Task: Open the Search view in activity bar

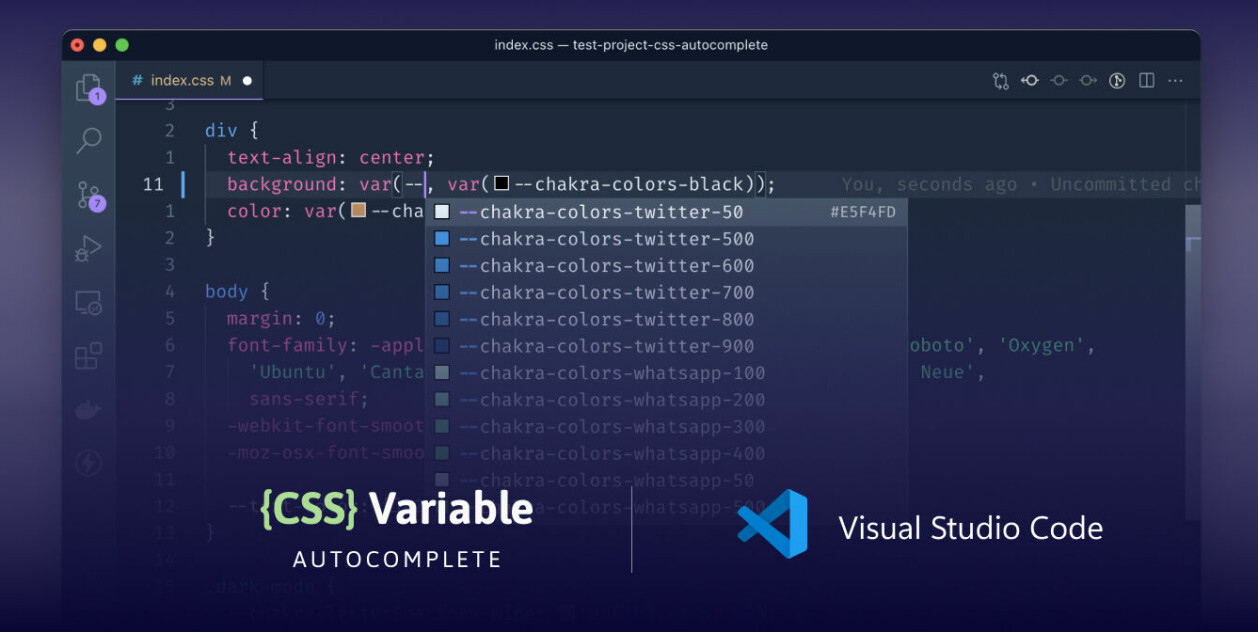Action: (89, 141)
